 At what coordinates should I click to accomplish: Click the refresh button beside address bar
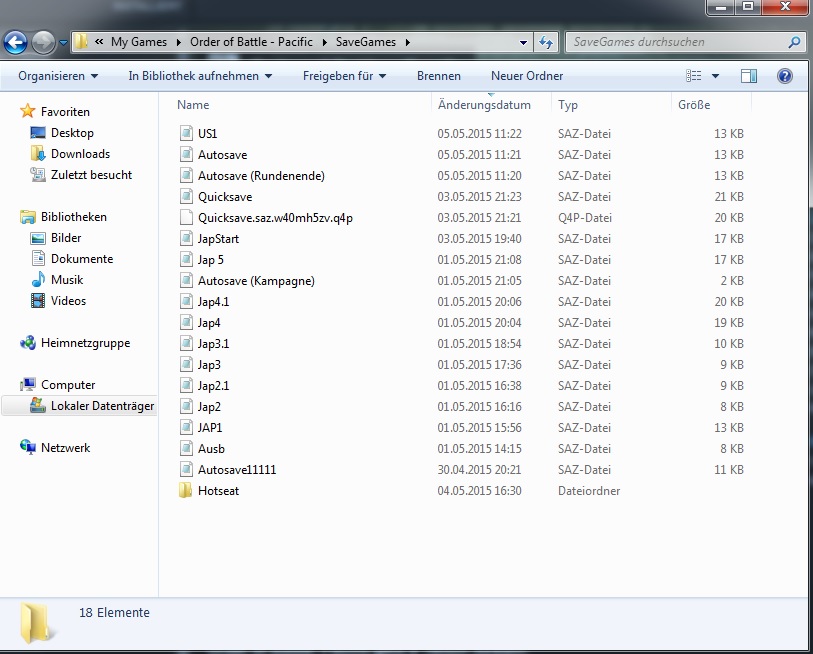(546, 42)
